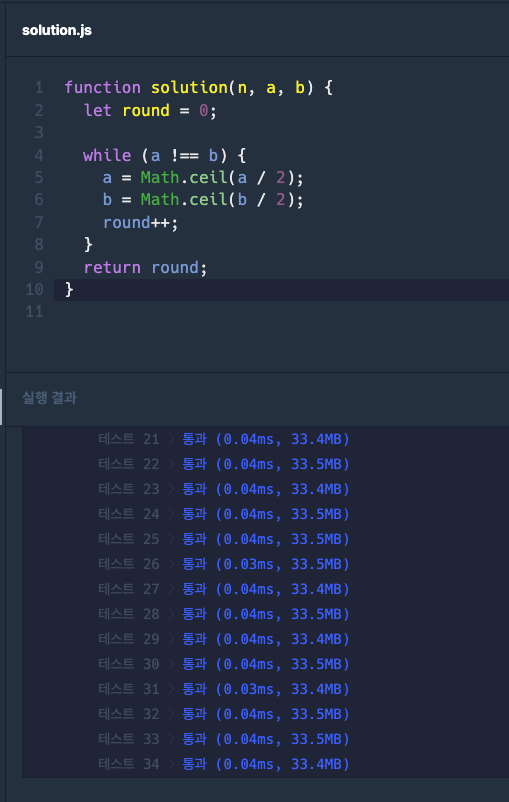Screen dimensions: 509x802
Task: Click 'a = Math.ceil(a / 2);' line
Action: (x=203, y=177)
